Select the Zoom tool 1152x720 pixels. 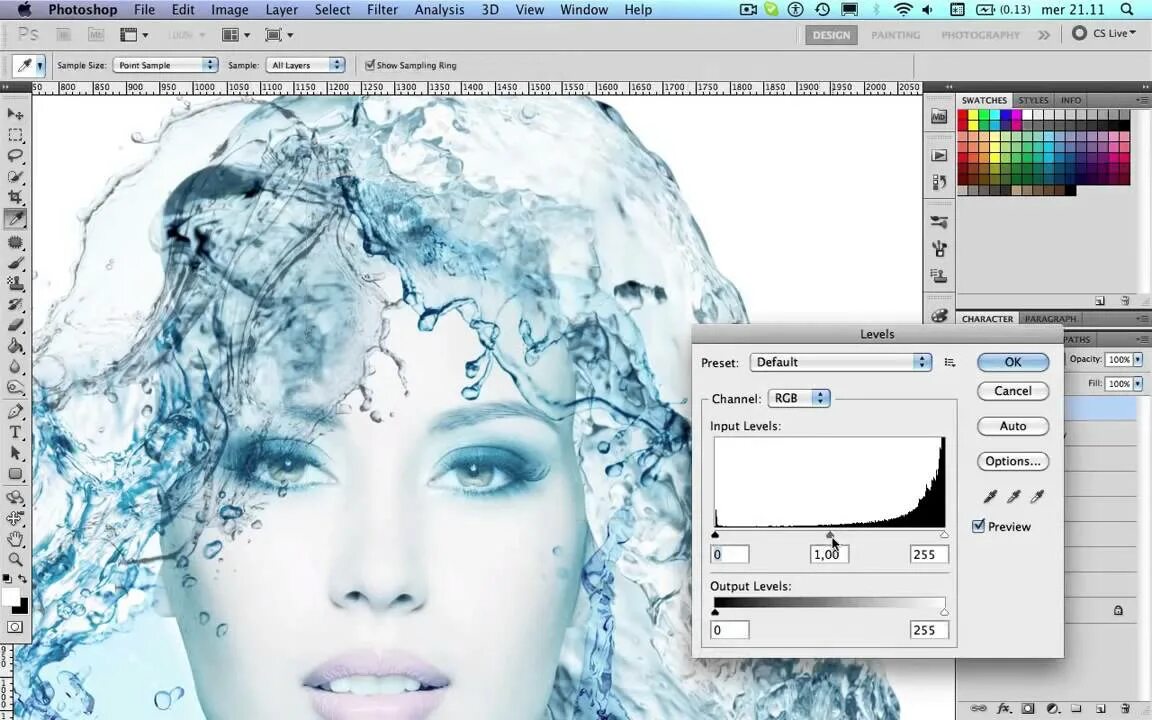15,559
